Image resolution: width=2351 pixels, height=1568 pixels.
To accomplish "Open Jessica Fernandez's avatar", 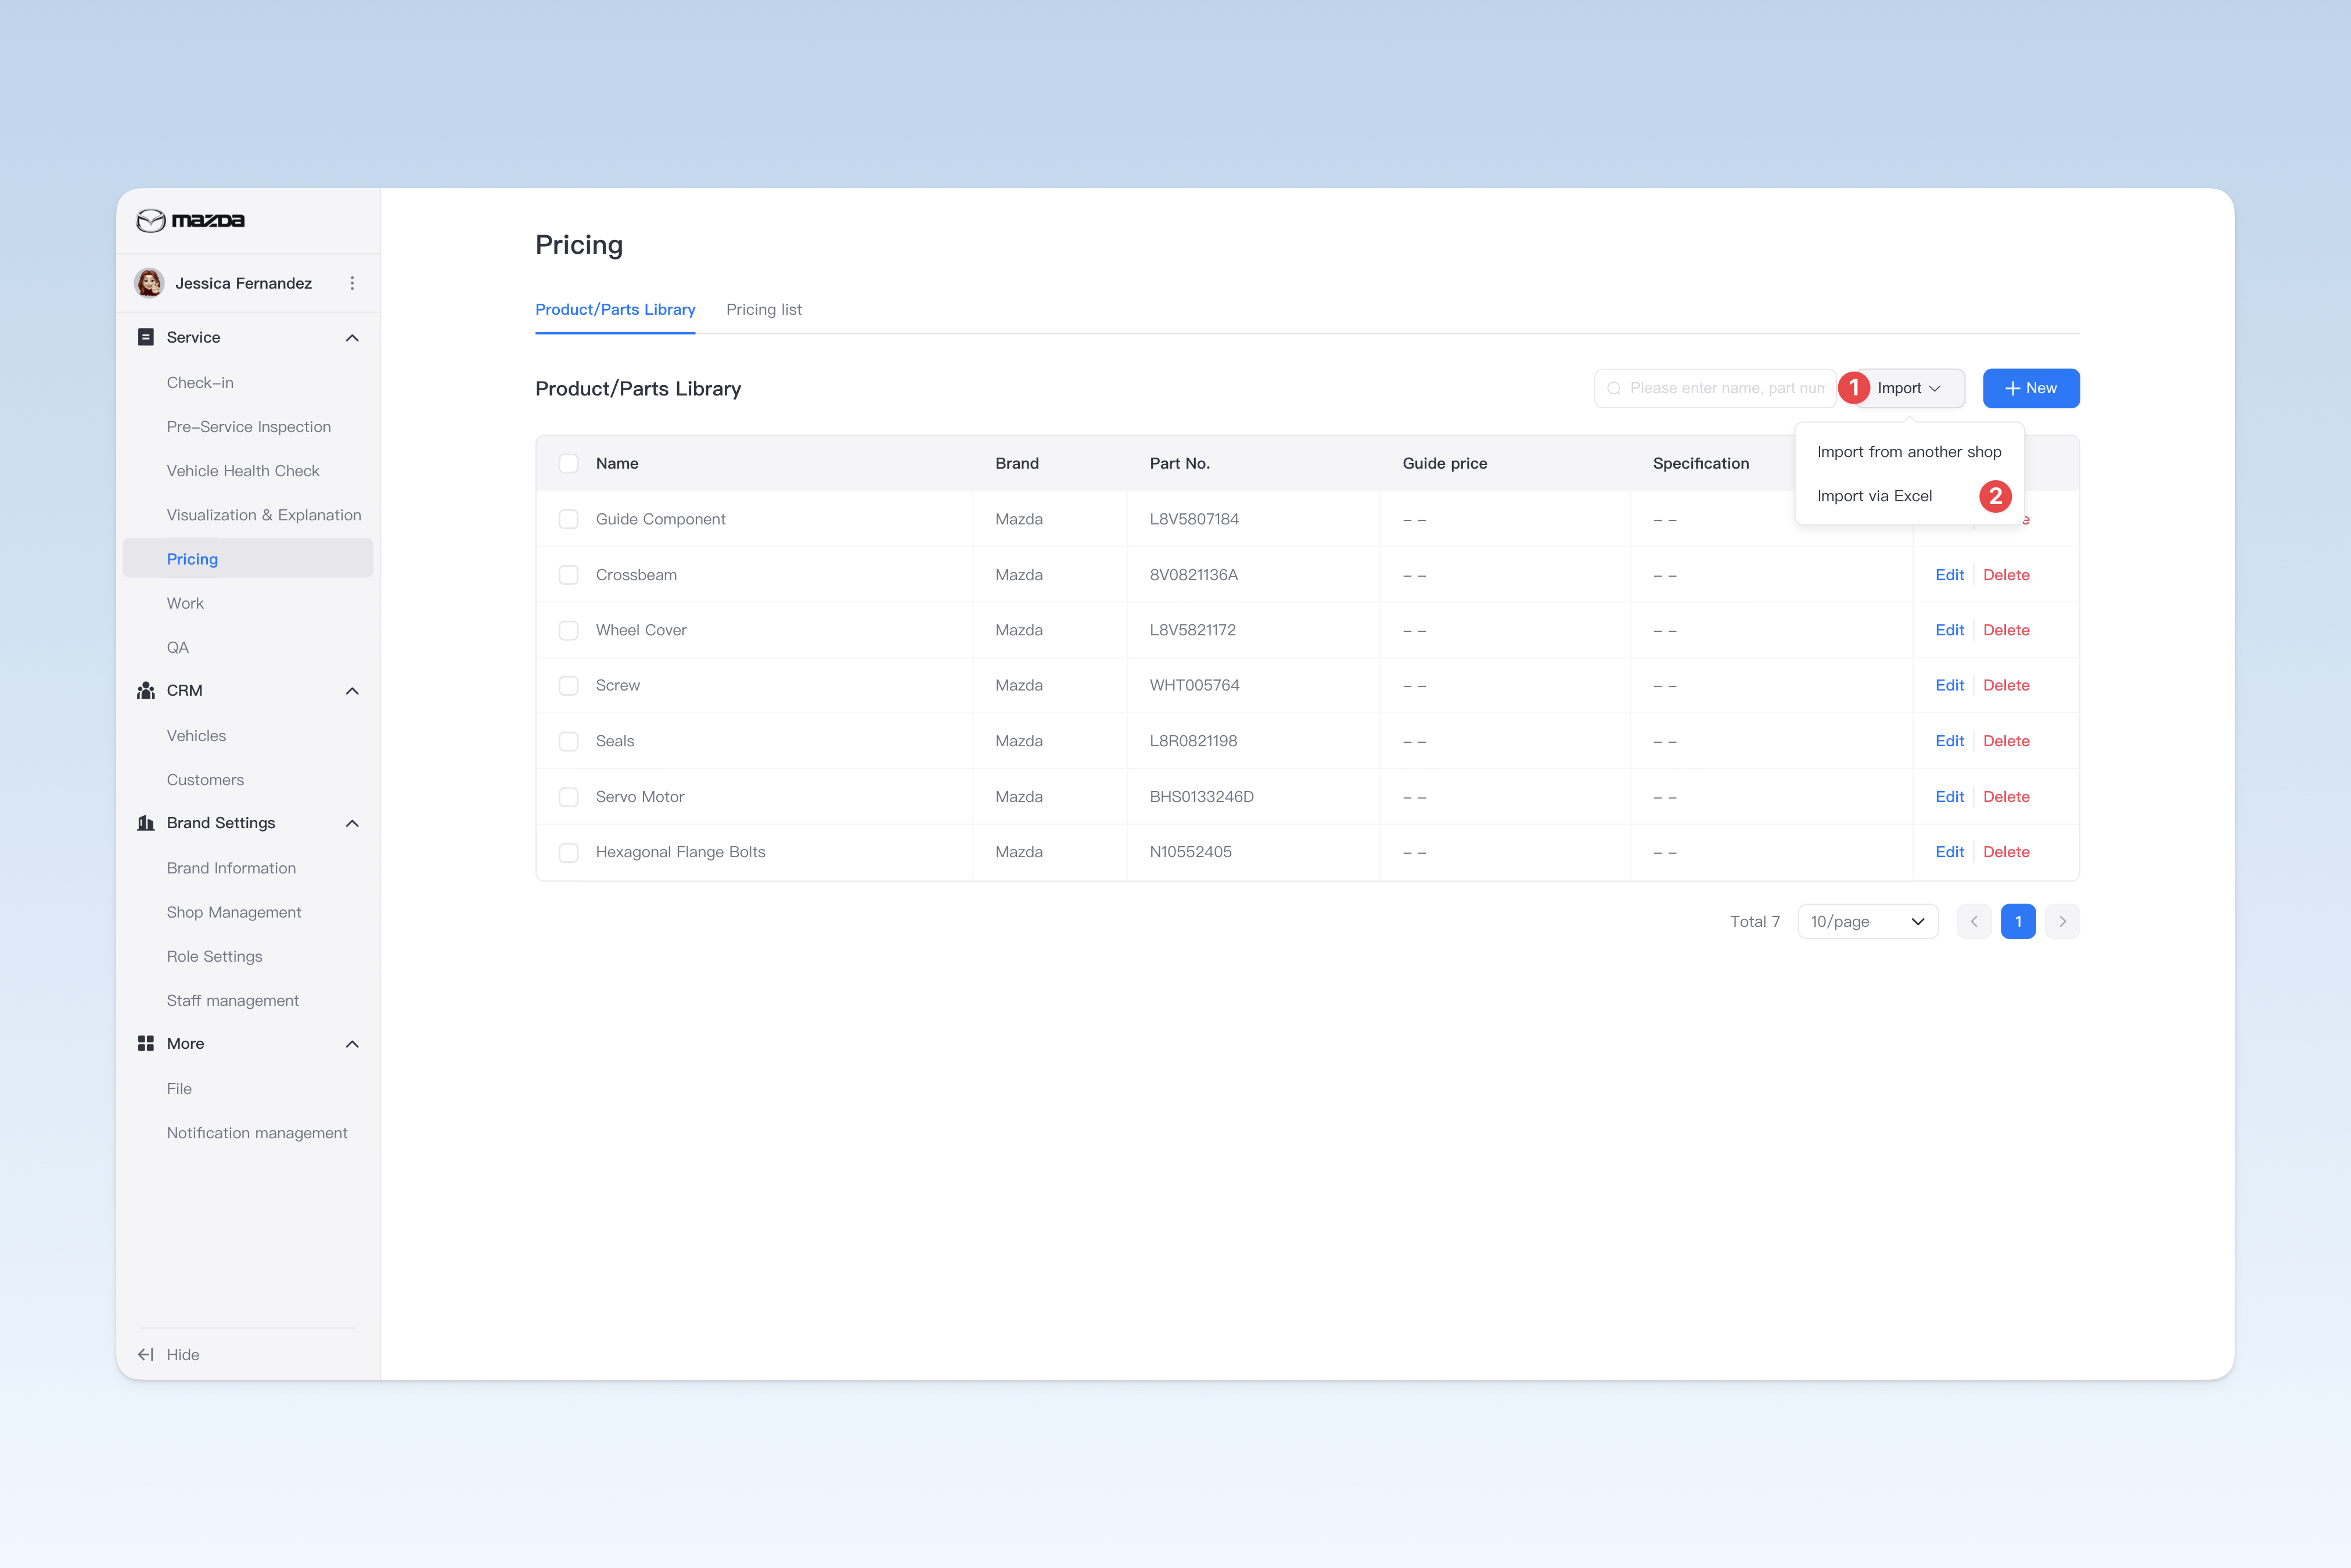I will click(x=150, y=283).
